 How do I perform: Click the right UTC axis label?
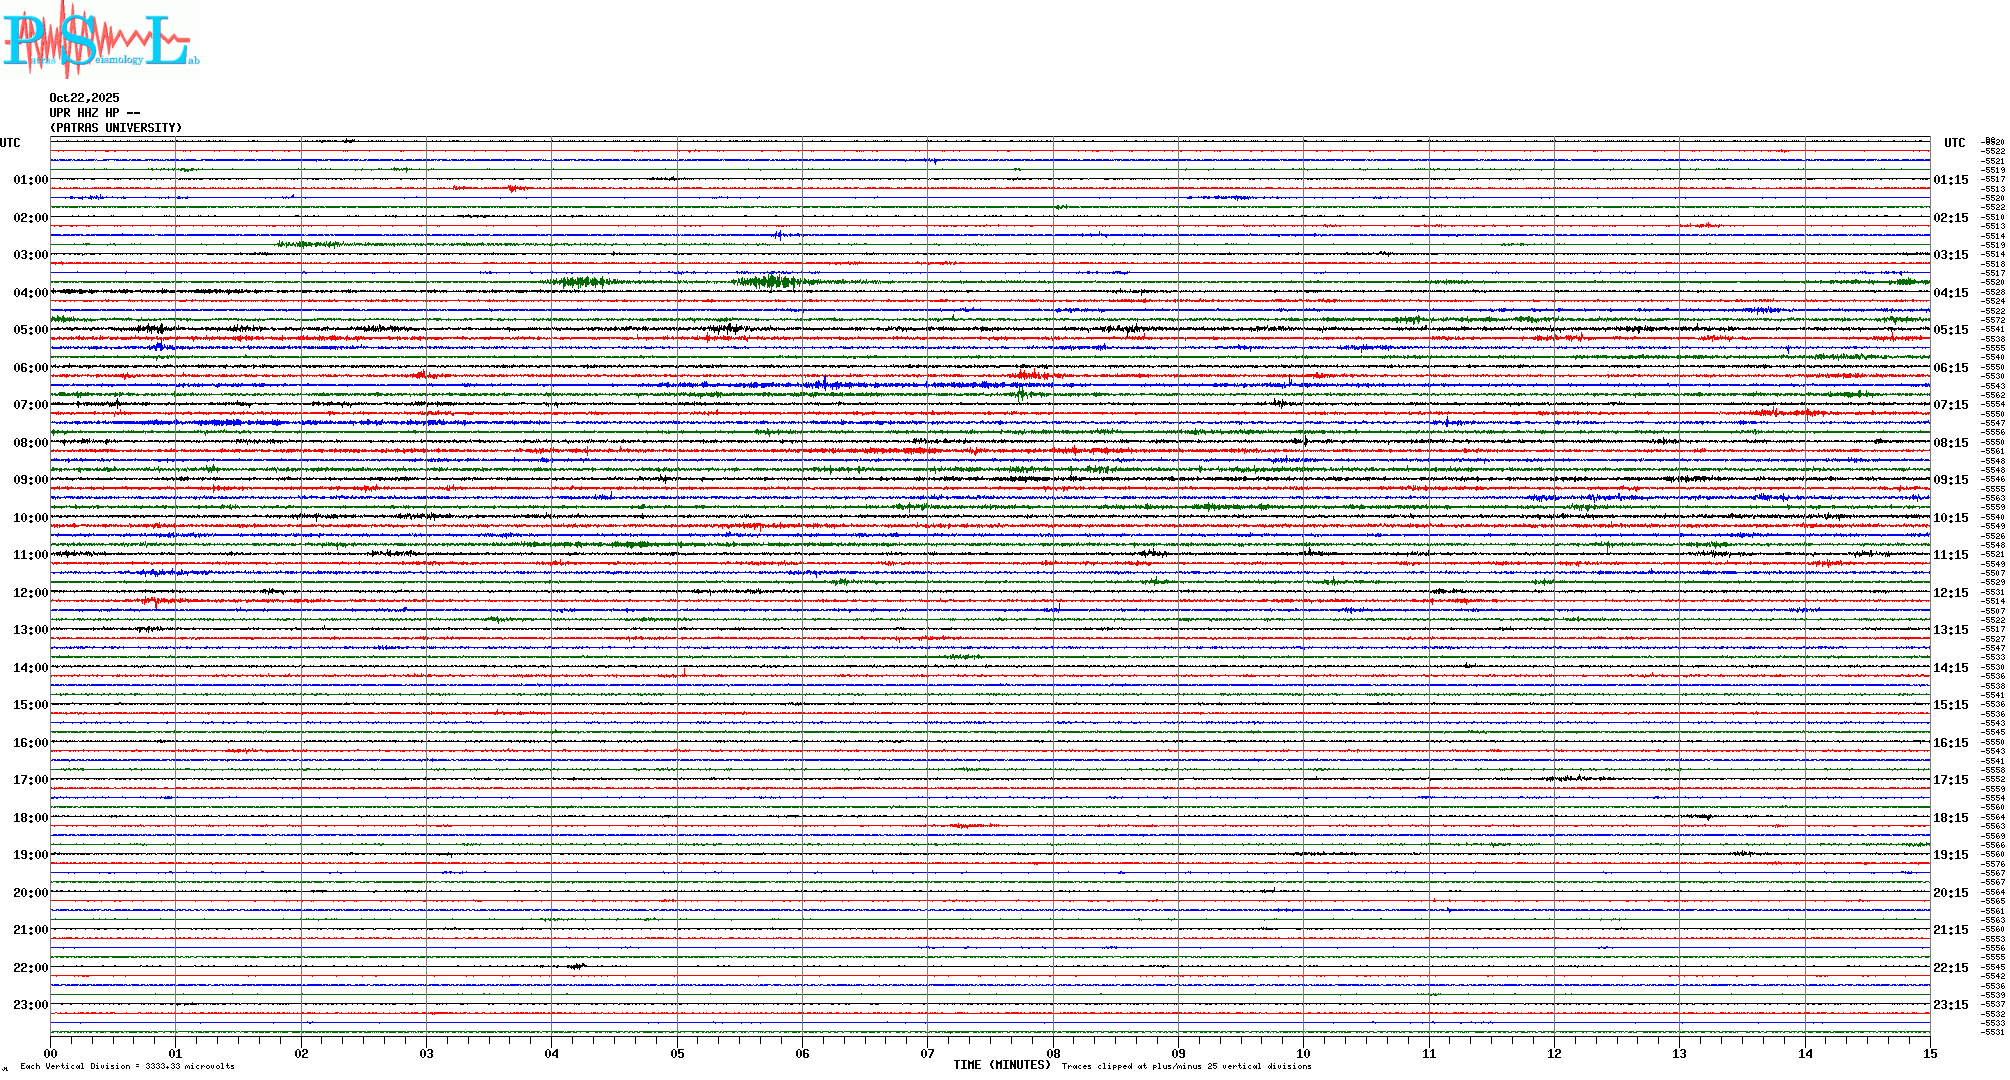[1954, 143]
